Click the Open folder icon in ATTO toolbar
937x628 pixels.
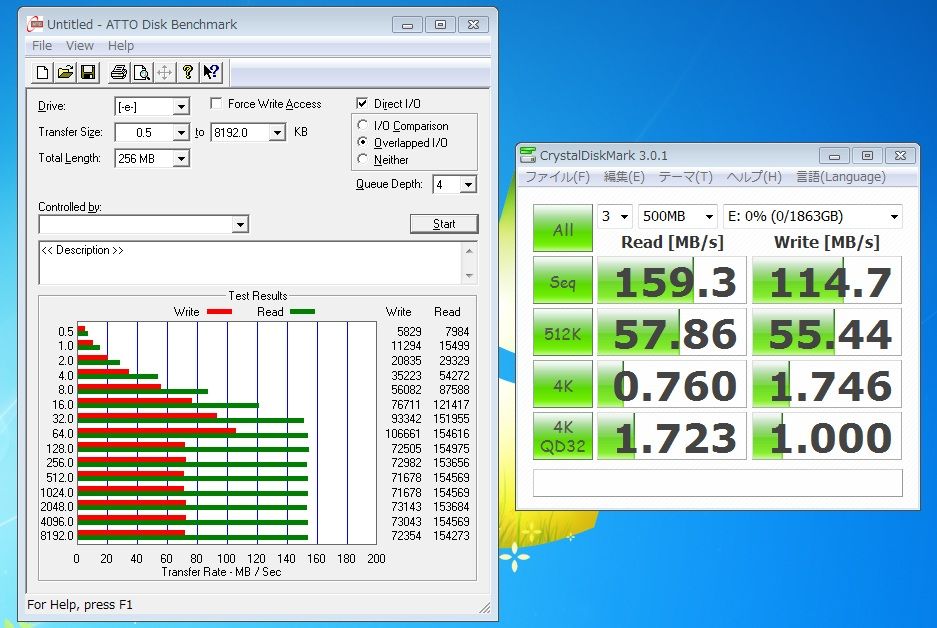click(x=65, y=73)
